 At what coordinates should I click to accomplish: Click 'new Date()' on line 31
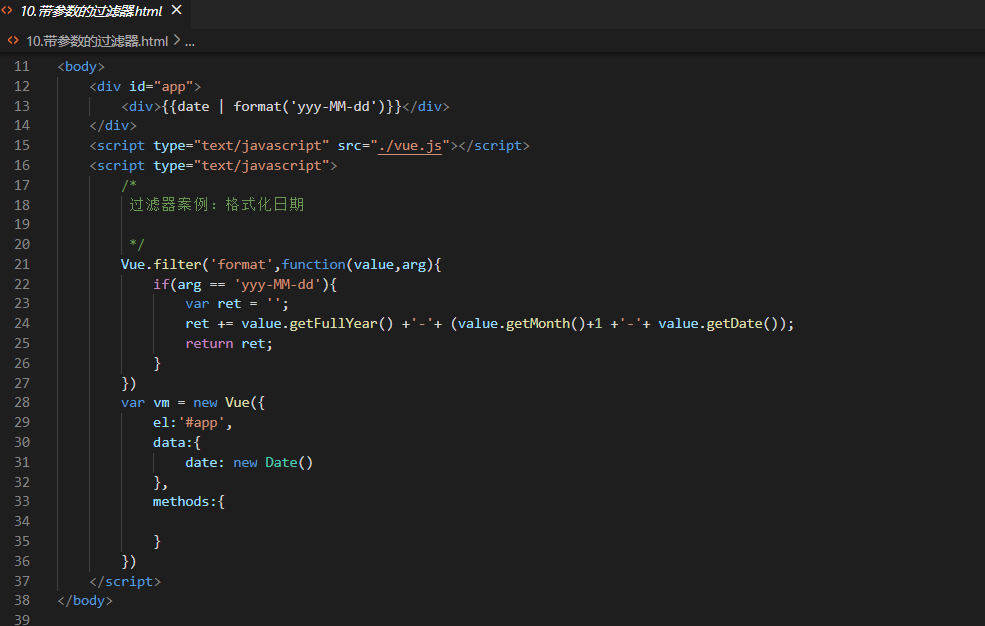click(x=273, y=463)
